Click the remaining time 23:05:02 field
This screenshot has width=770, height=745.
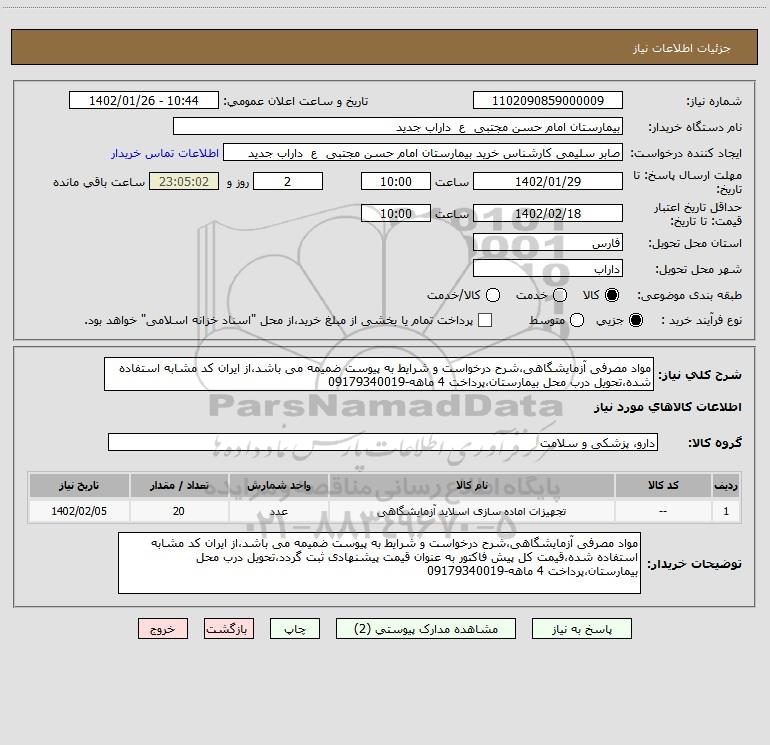pyautogui.click(x=184, y=181)
